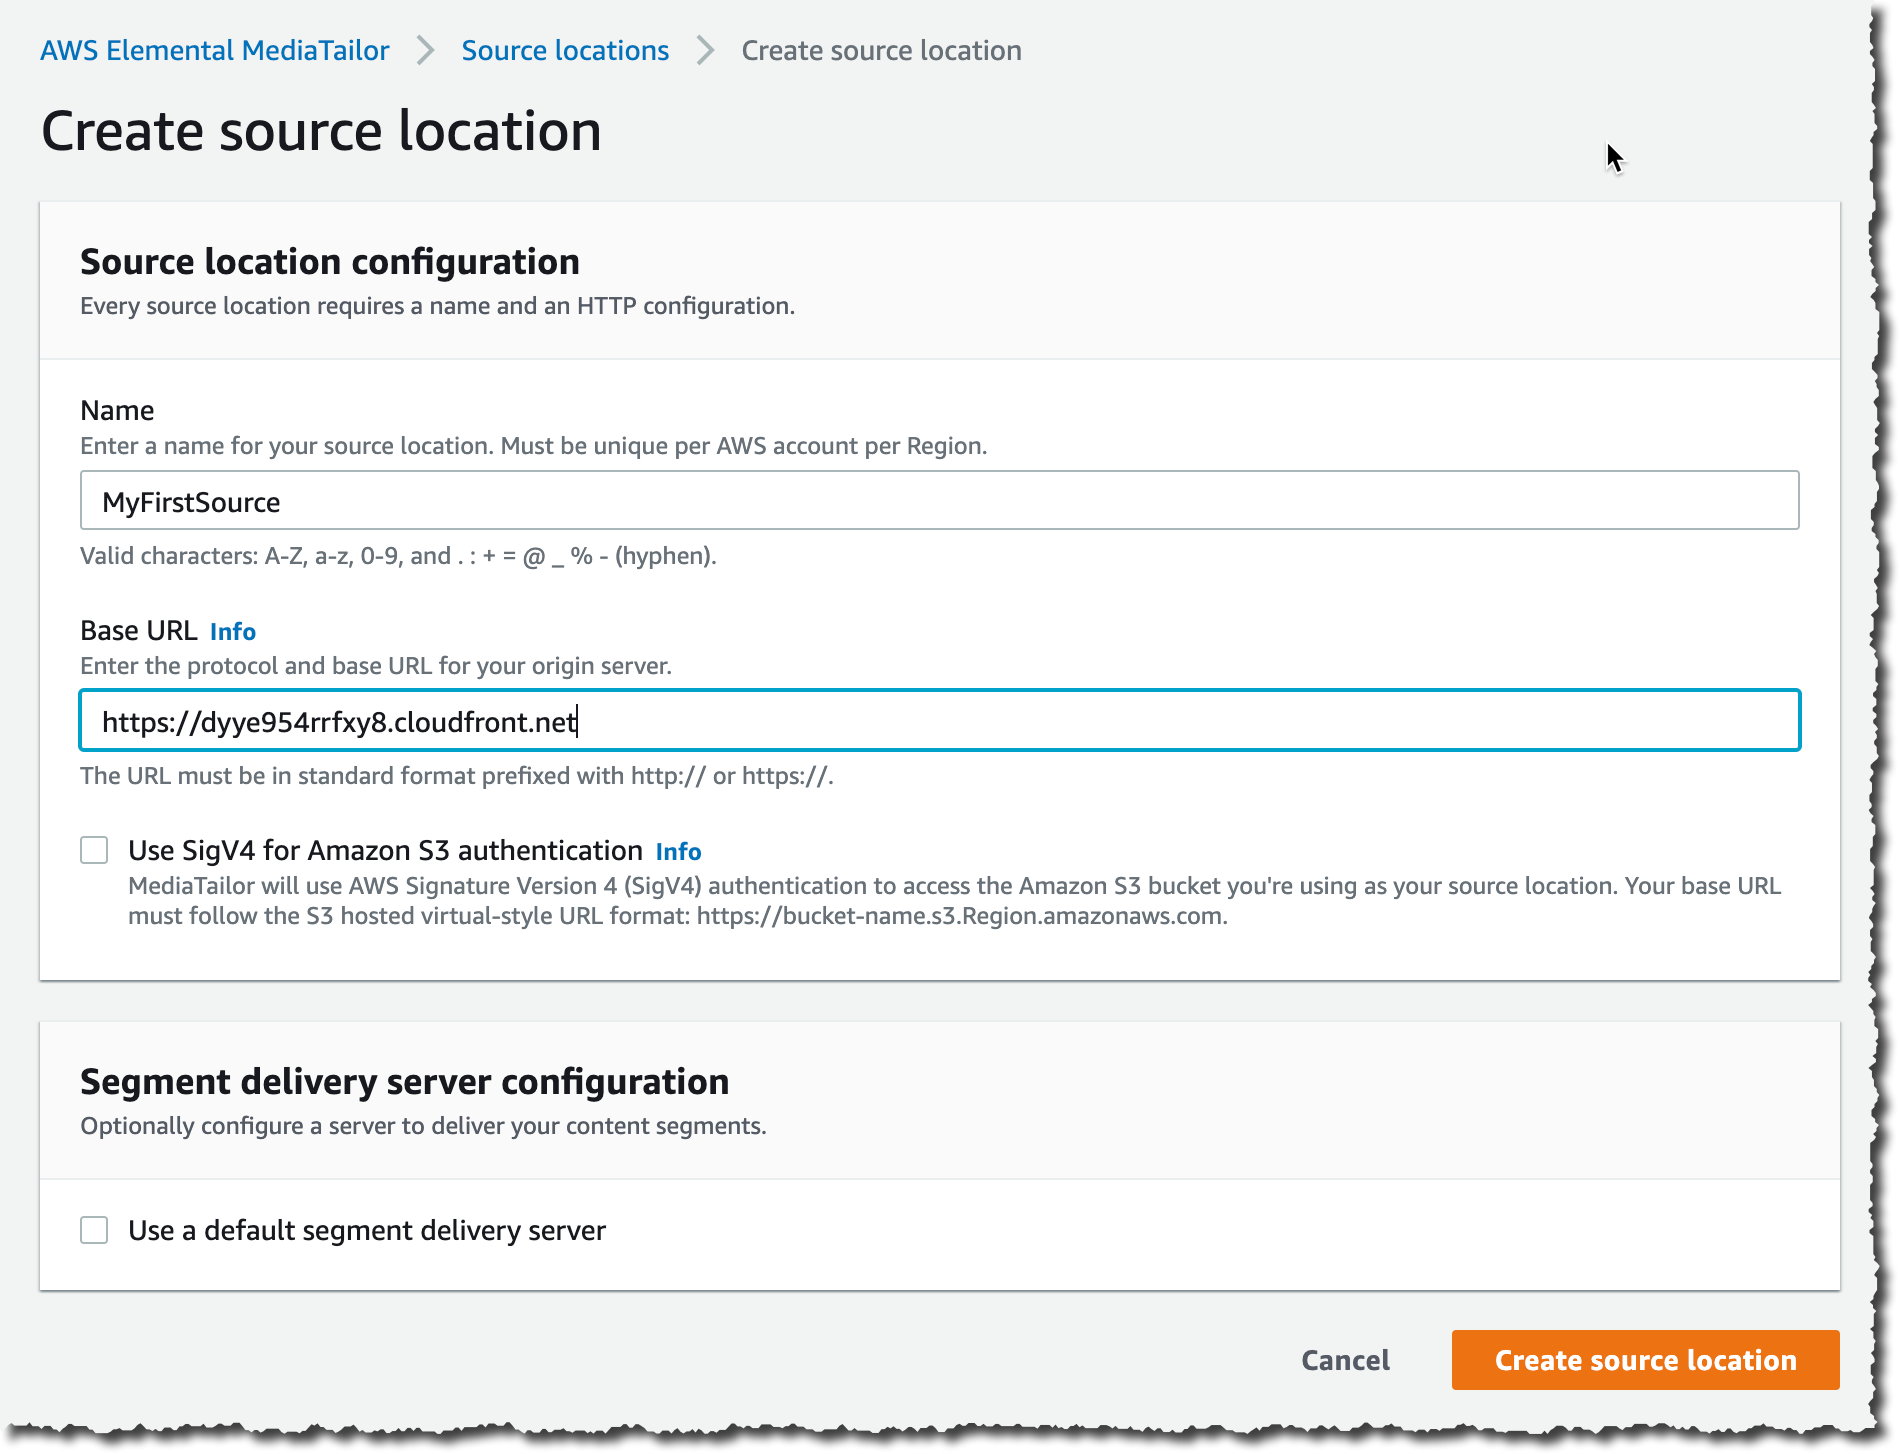The width and height of the screenshot is (1900, 1454).
Task: Focus the Name field containing MyFirstSource
Action: tap(939, 501)
